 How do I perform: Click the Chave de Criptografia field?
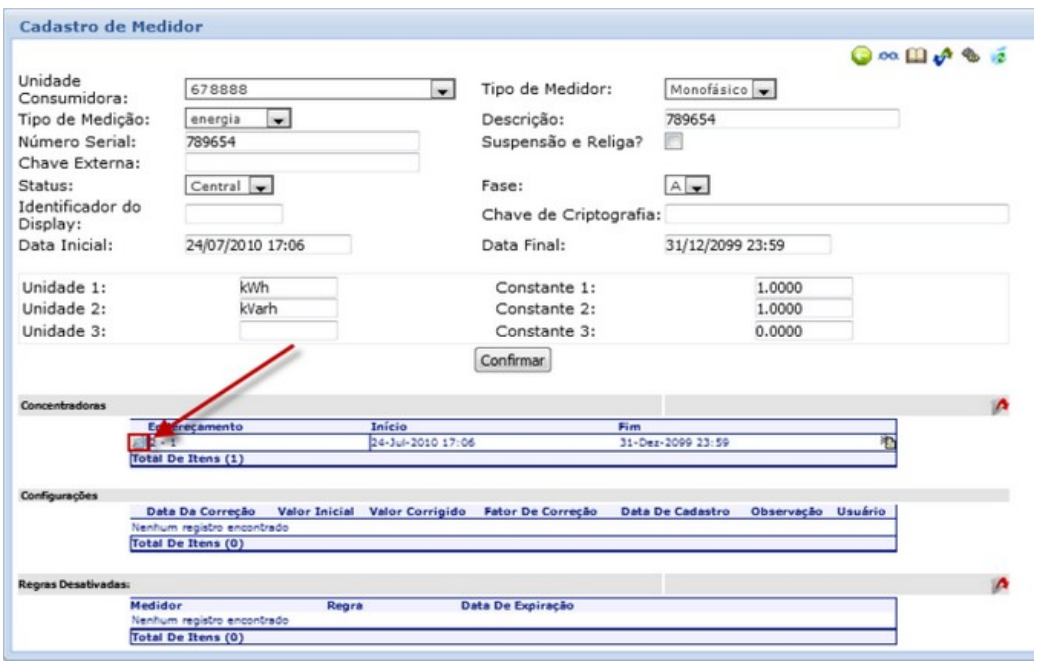(836, 213)
